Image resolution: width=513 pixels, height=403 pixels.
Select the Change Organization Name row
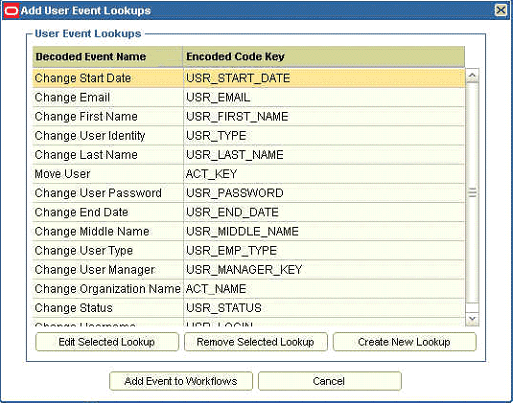point(248,289)
